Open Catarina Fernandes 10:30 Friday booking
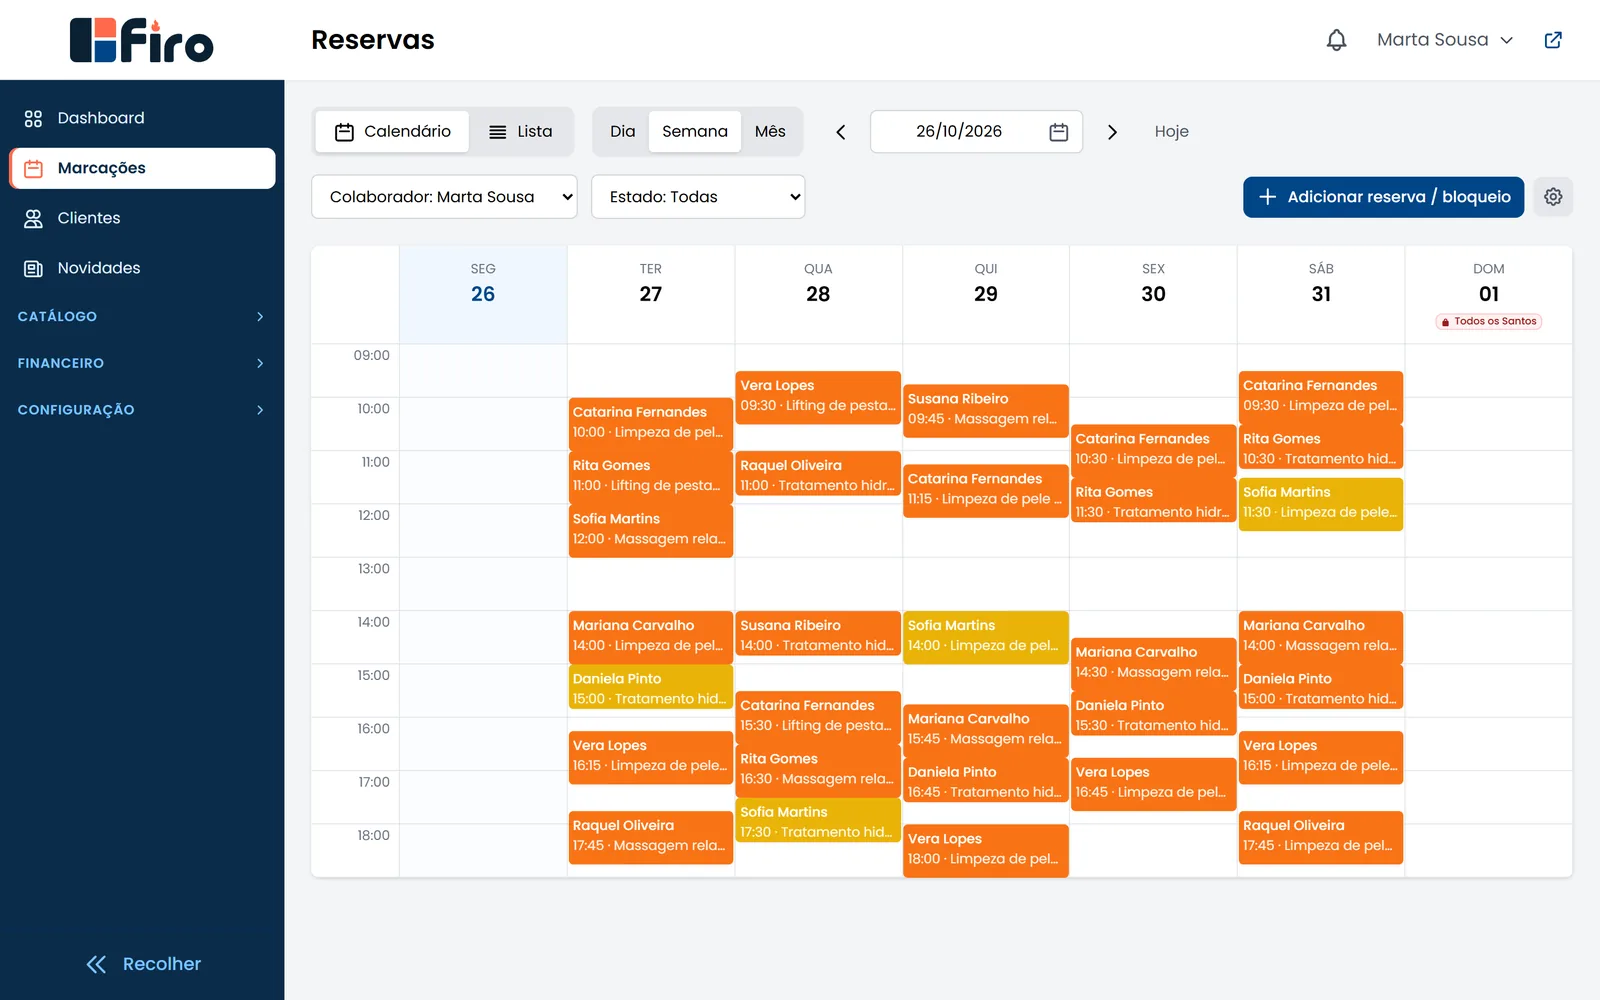 click(x=1153, y=450)
